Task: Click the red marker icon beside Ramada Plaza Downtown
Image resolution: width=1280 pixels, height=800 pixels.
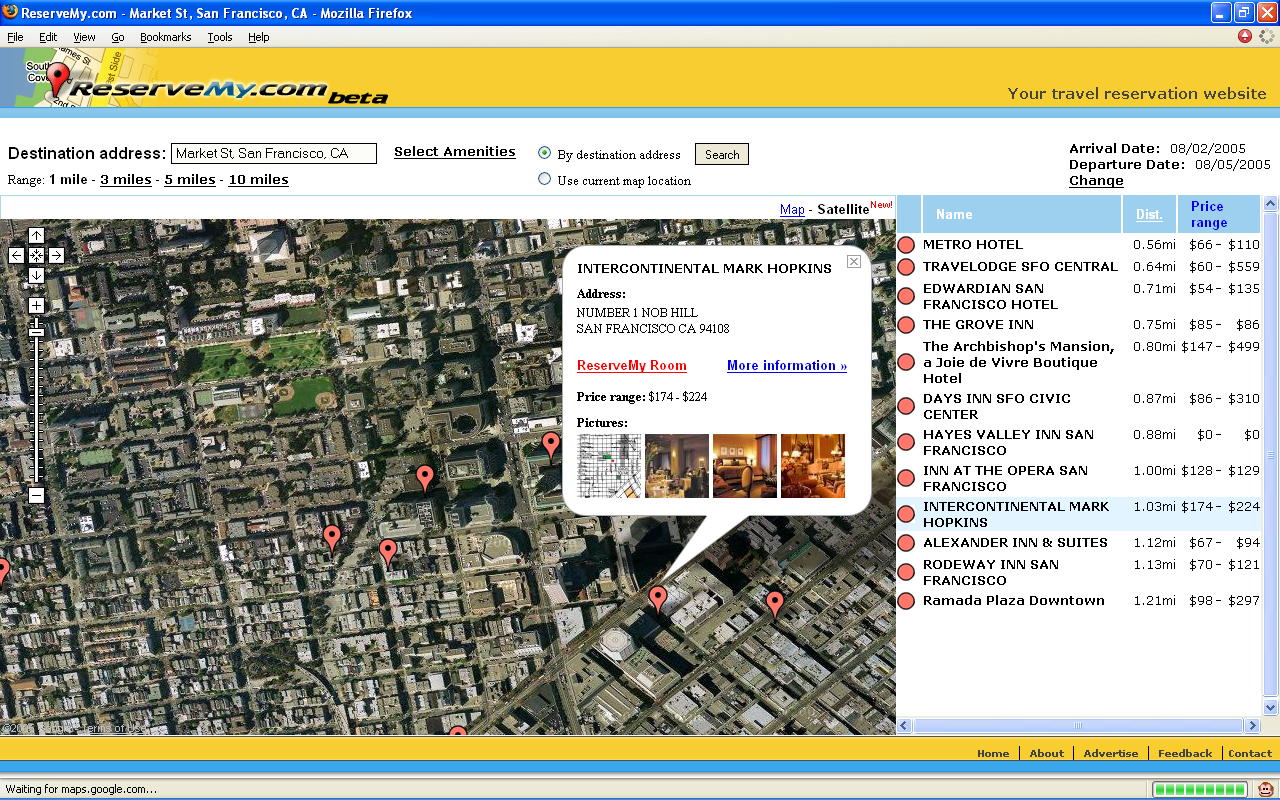Action: coord(906,601)
